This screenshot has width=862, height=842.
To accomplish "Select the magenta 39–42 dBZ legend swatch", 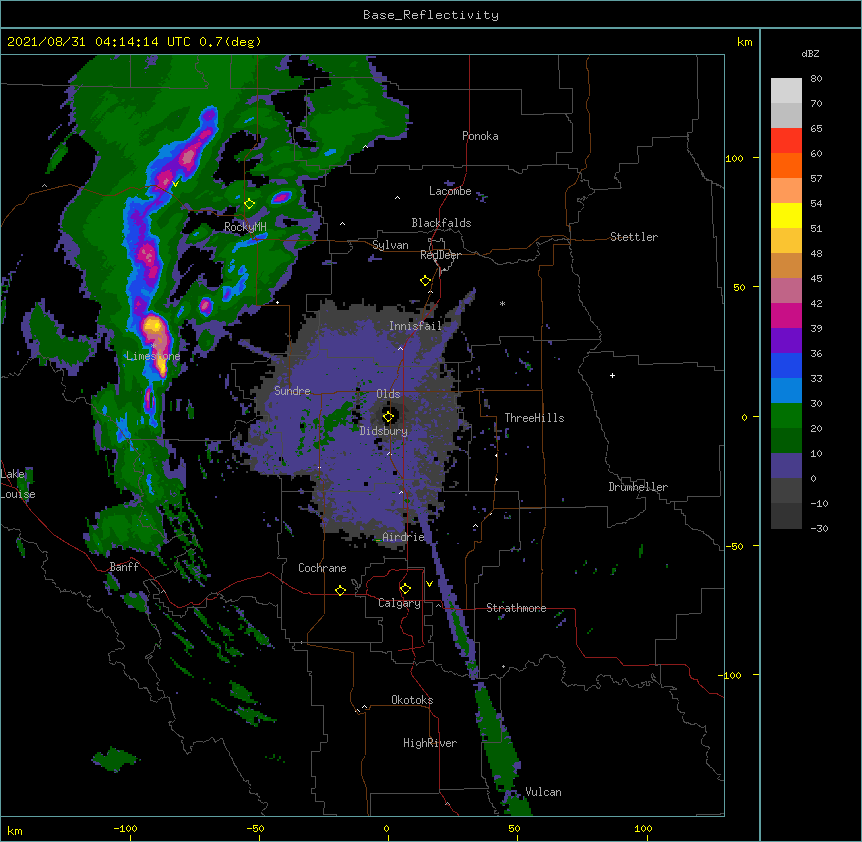I will click(786, 315).
